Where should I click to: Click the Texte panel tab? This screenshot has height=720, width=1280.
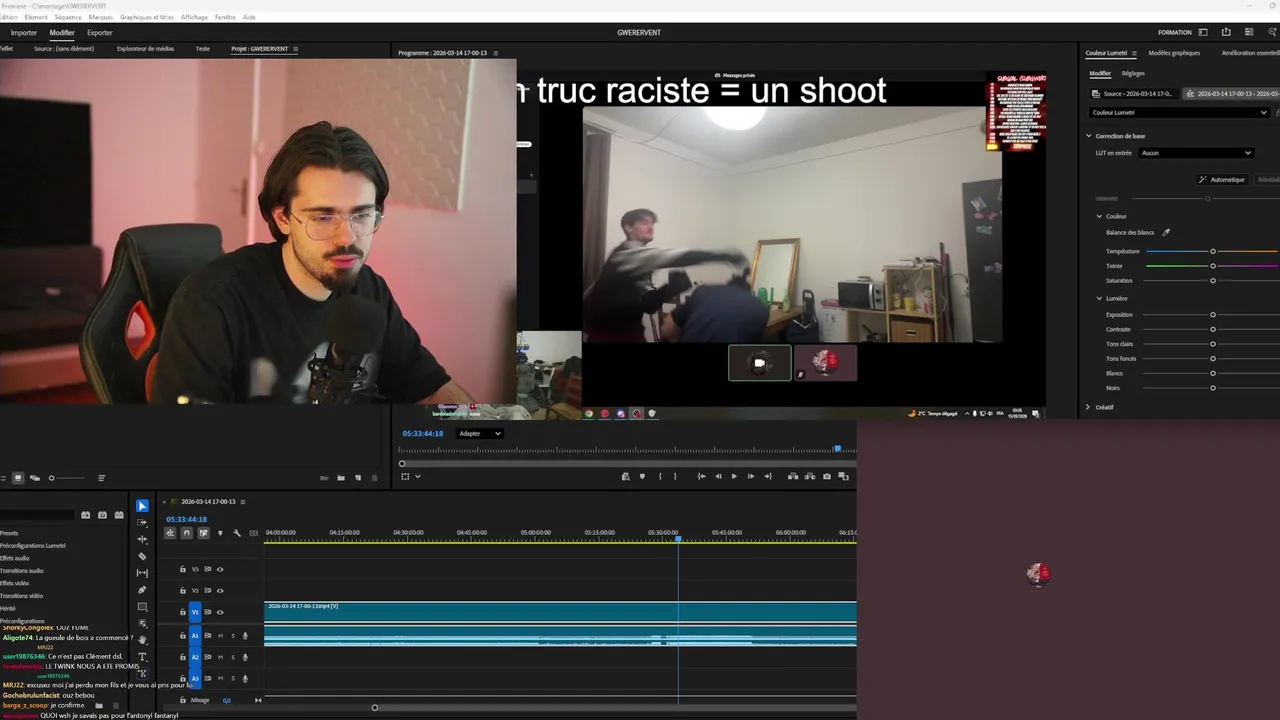coord(203,48)
